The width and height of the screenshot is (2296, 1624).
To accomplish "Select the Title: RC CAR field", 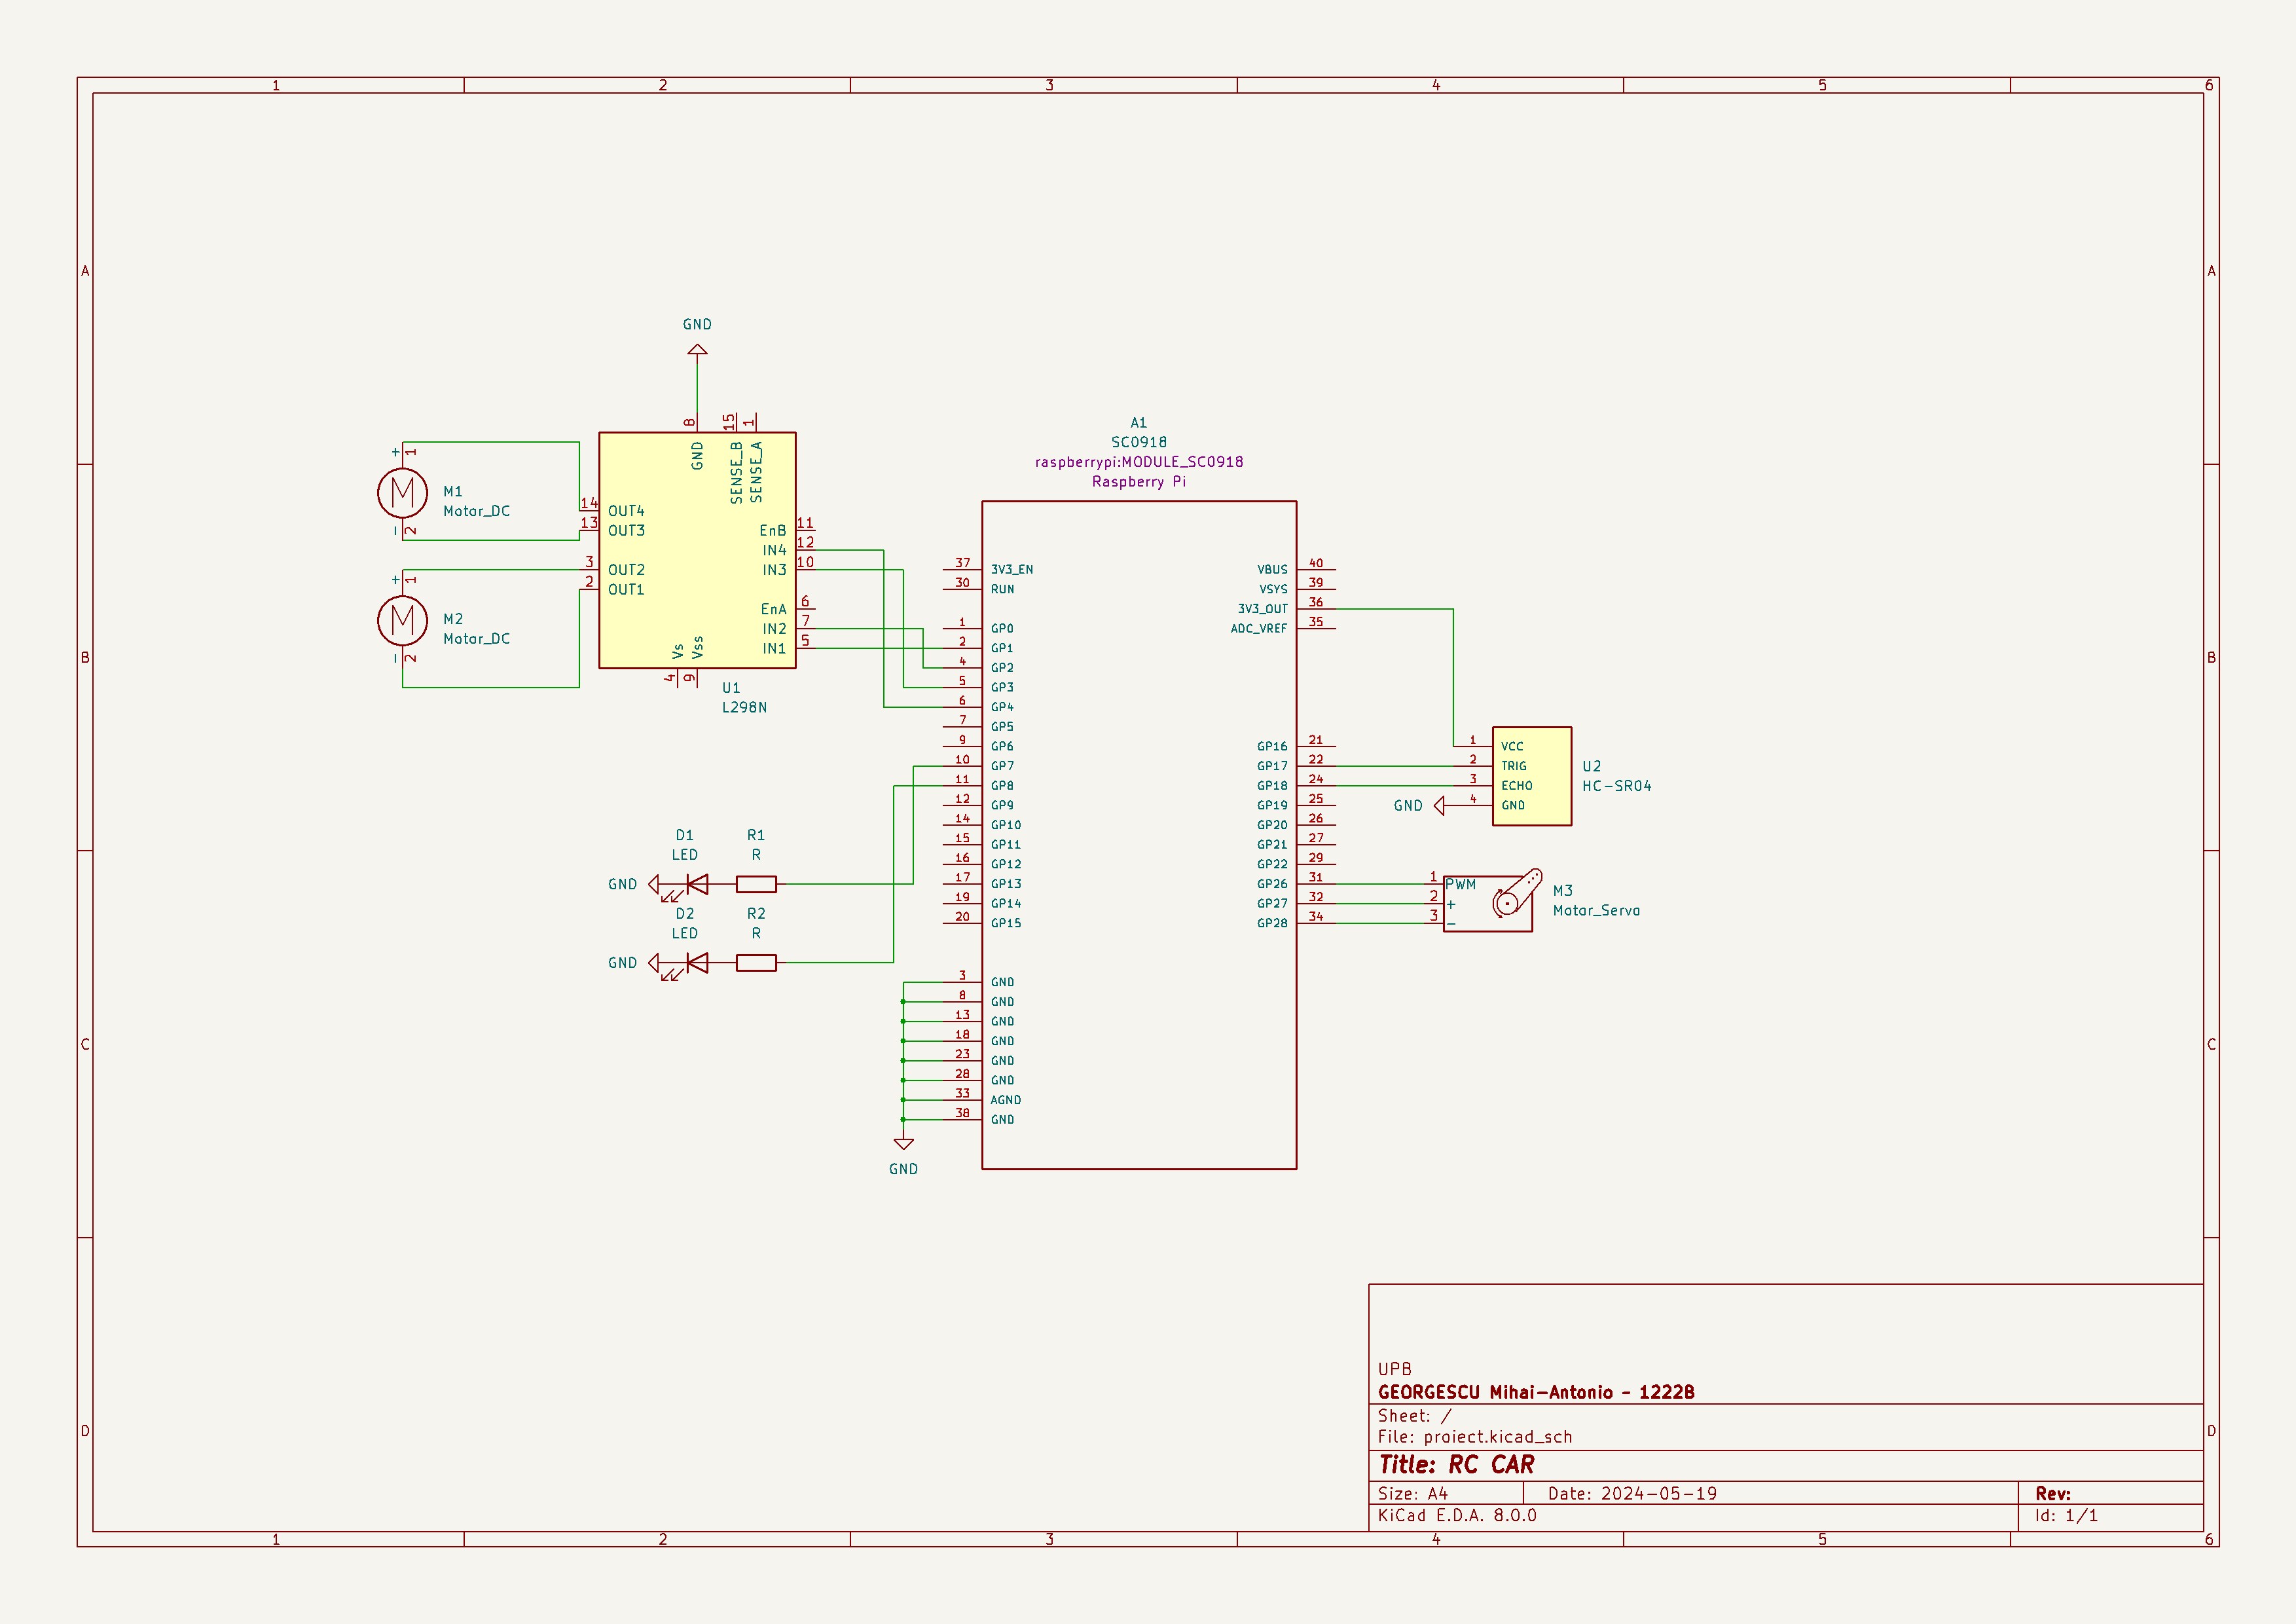I will [x=1456, y=1465].
